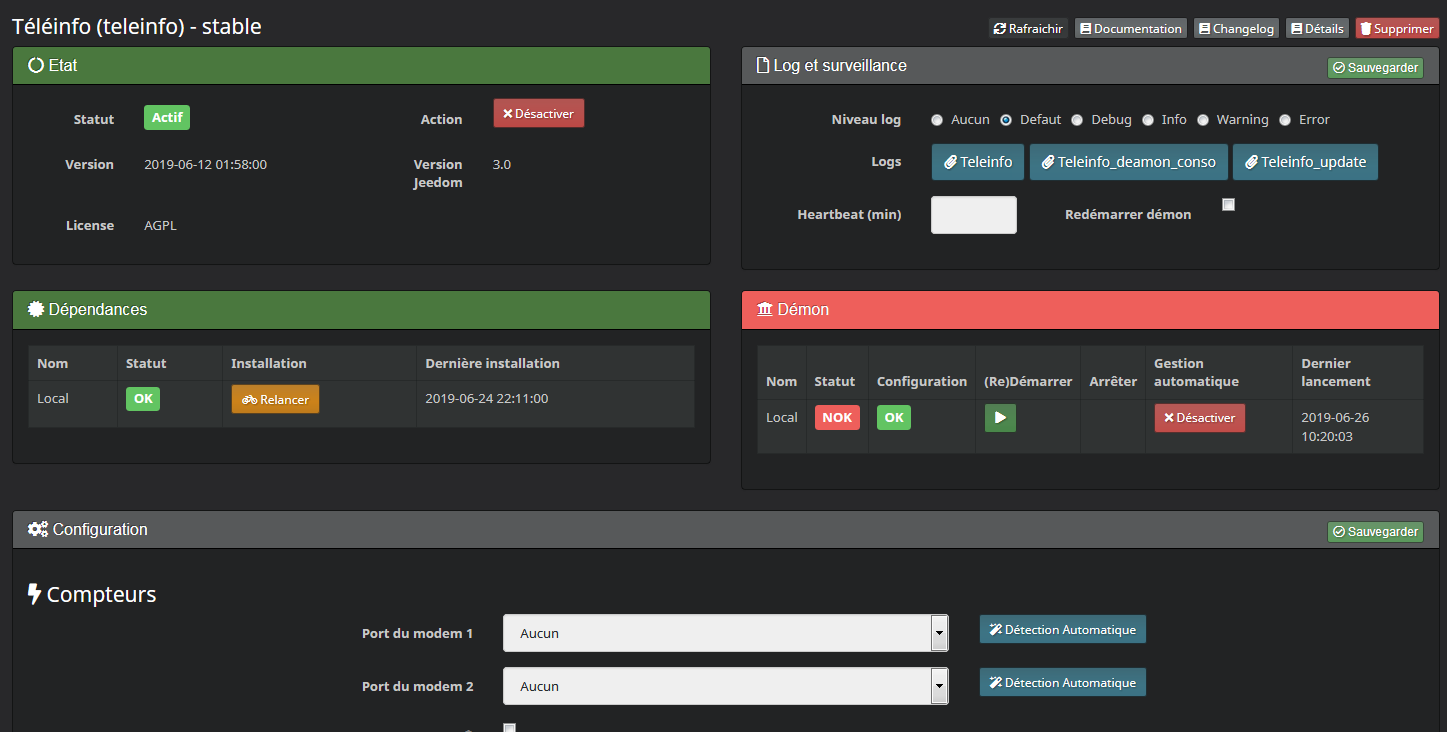
Task: Click the Dernière installation column header
Action: point(492,363)
